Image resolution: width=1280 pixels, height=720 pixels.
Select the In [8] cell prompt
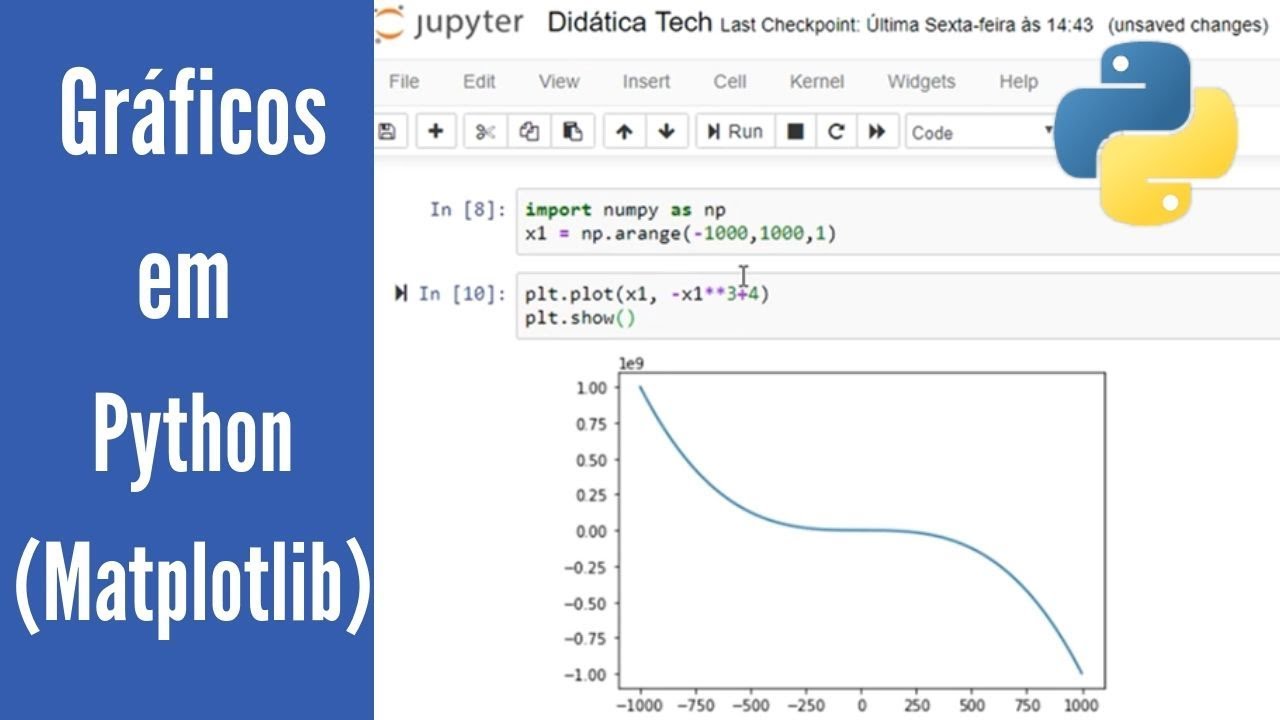pyautogui.click(x=469, y=210)
